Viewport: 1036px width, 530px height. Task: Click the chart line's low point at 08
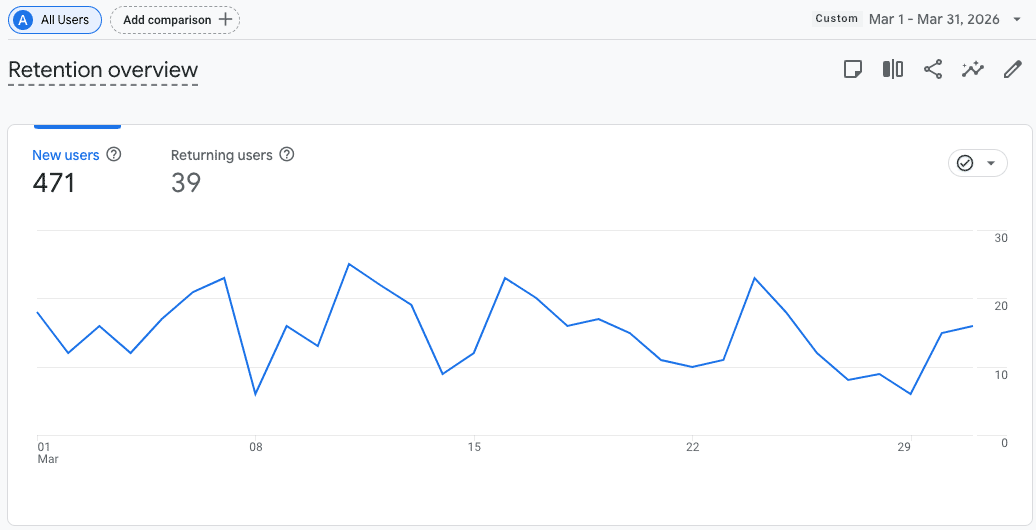pos(255,394)
